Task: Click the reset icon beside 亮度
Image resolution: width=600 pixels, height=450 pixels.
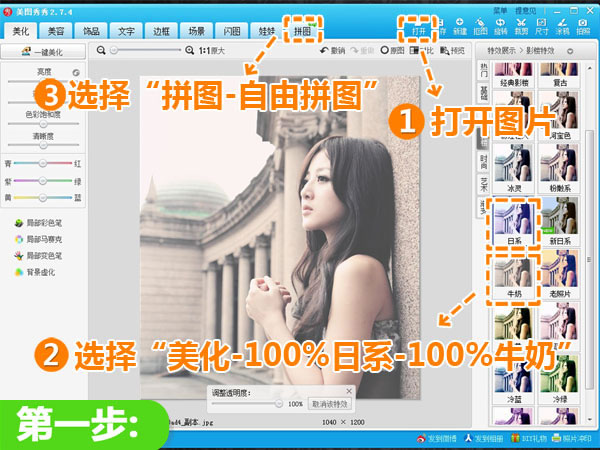Action: tap(76, 72)
